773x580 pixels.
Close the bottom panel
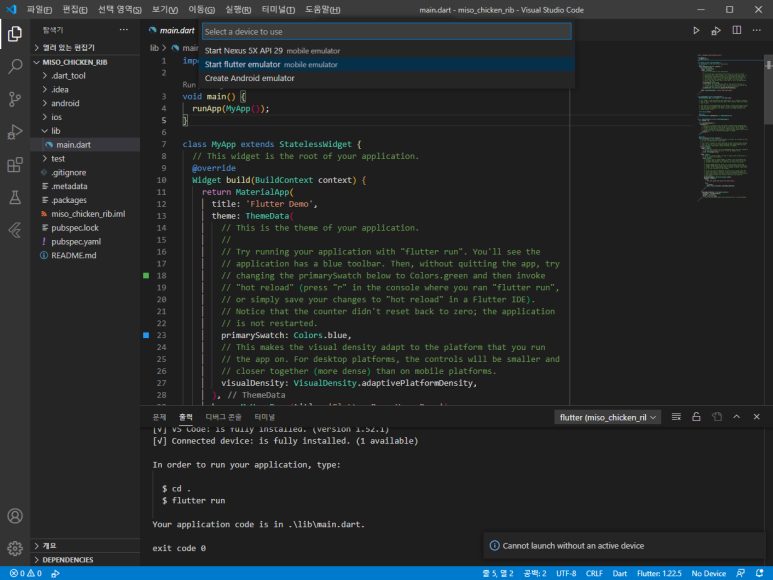(756, 417)
